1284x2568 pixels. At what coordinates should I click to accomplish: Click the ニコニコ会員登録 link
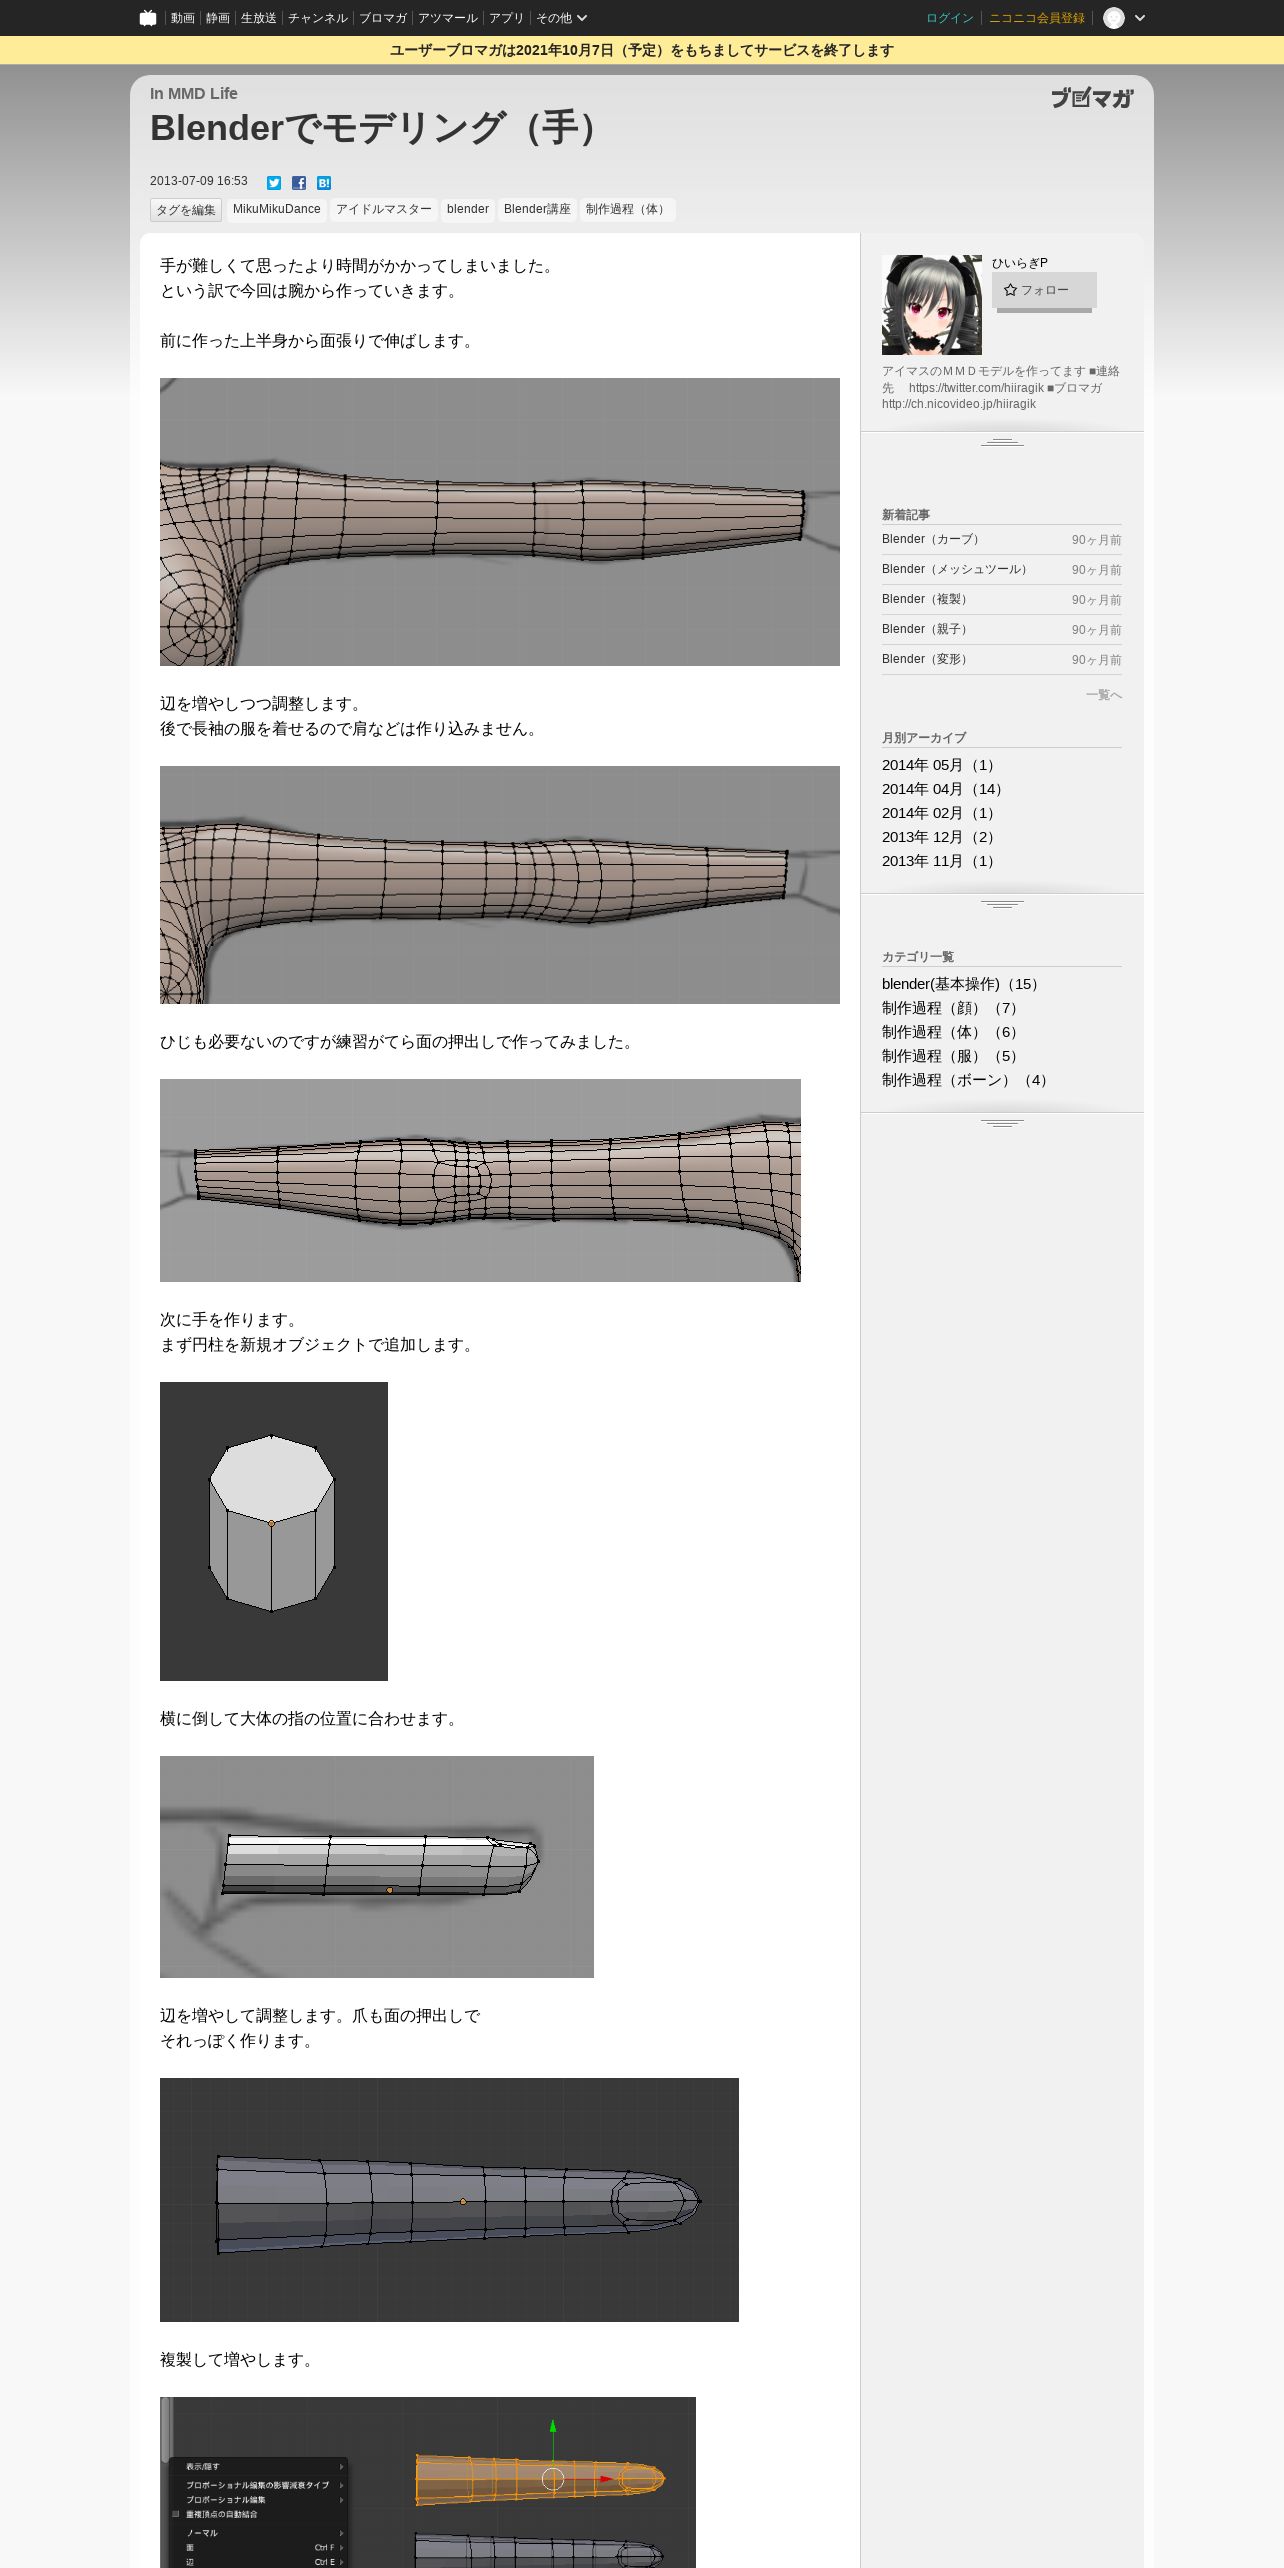(1037, 18)
